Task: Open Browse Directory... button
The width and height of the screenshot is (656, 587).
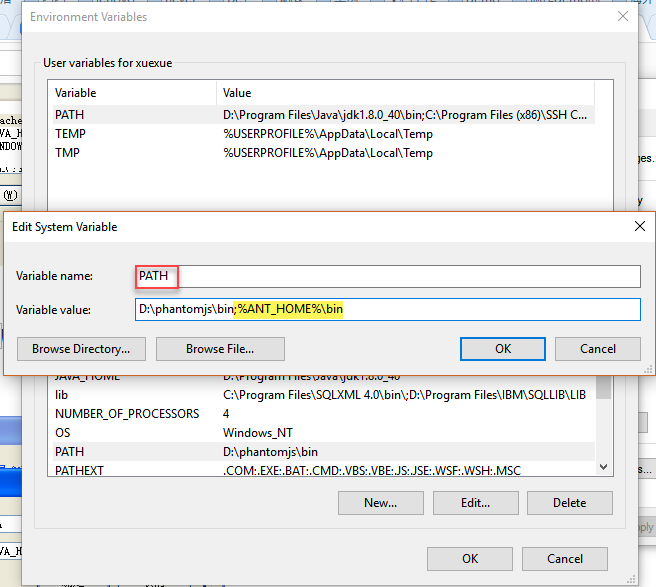Action: pyautogui.click(x=81, y=349)
